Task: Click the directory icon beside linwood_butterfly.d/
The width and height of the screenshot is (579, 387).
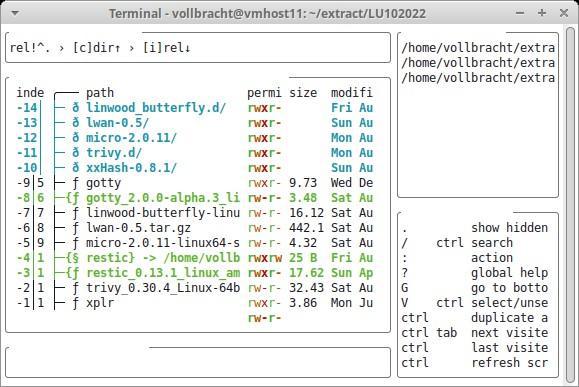Action: click(76, 108)
